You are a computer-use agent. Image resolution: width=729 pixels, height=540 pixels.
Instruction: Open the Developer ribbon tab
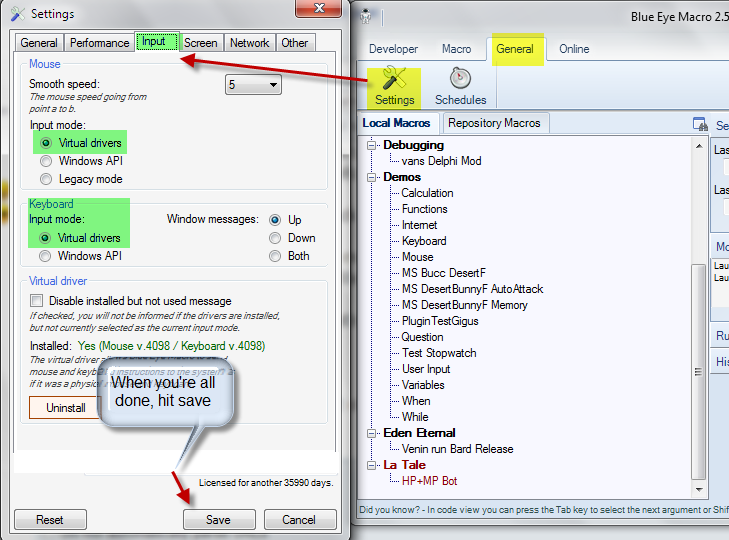point(393,49)
